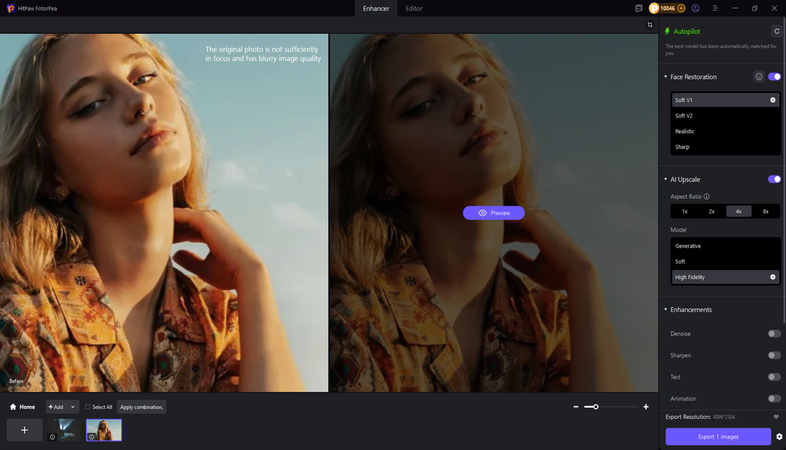This screenshot has width=786, height=450.
Task: Choose the Realistic face model
Action: [x=725, y=131]
